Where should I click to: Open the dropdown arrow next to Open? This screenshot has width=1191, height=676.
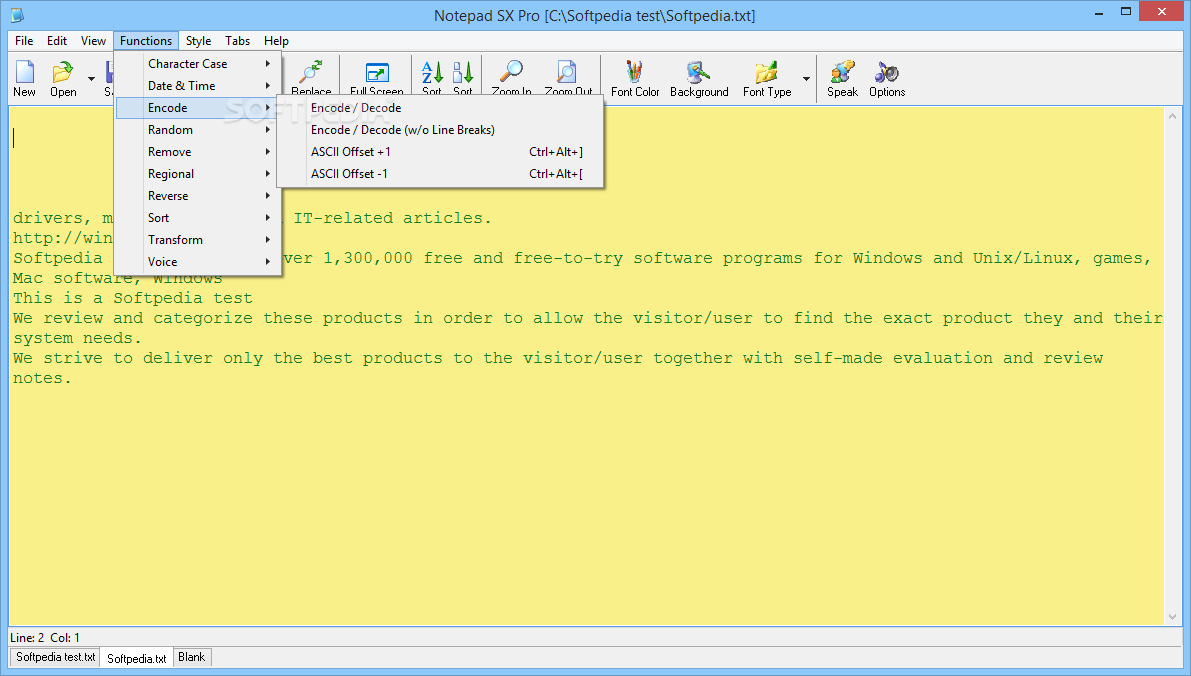click(x=91, y=79)
